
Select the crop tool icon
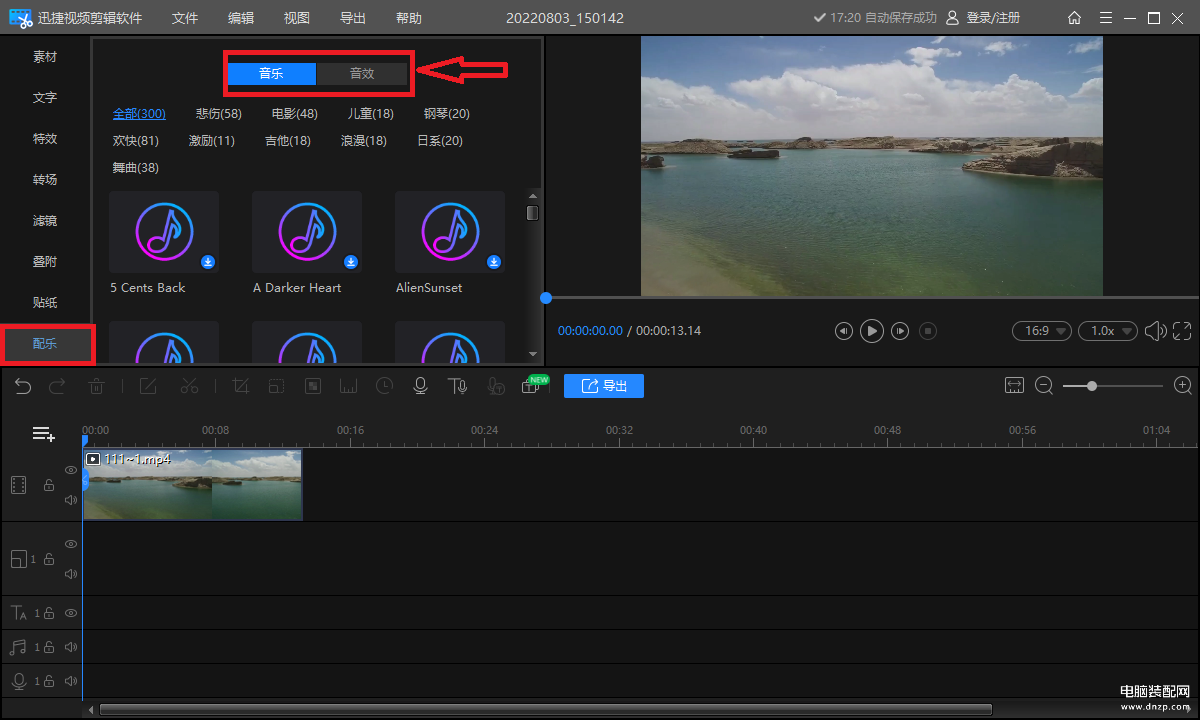tap(240, 386)
